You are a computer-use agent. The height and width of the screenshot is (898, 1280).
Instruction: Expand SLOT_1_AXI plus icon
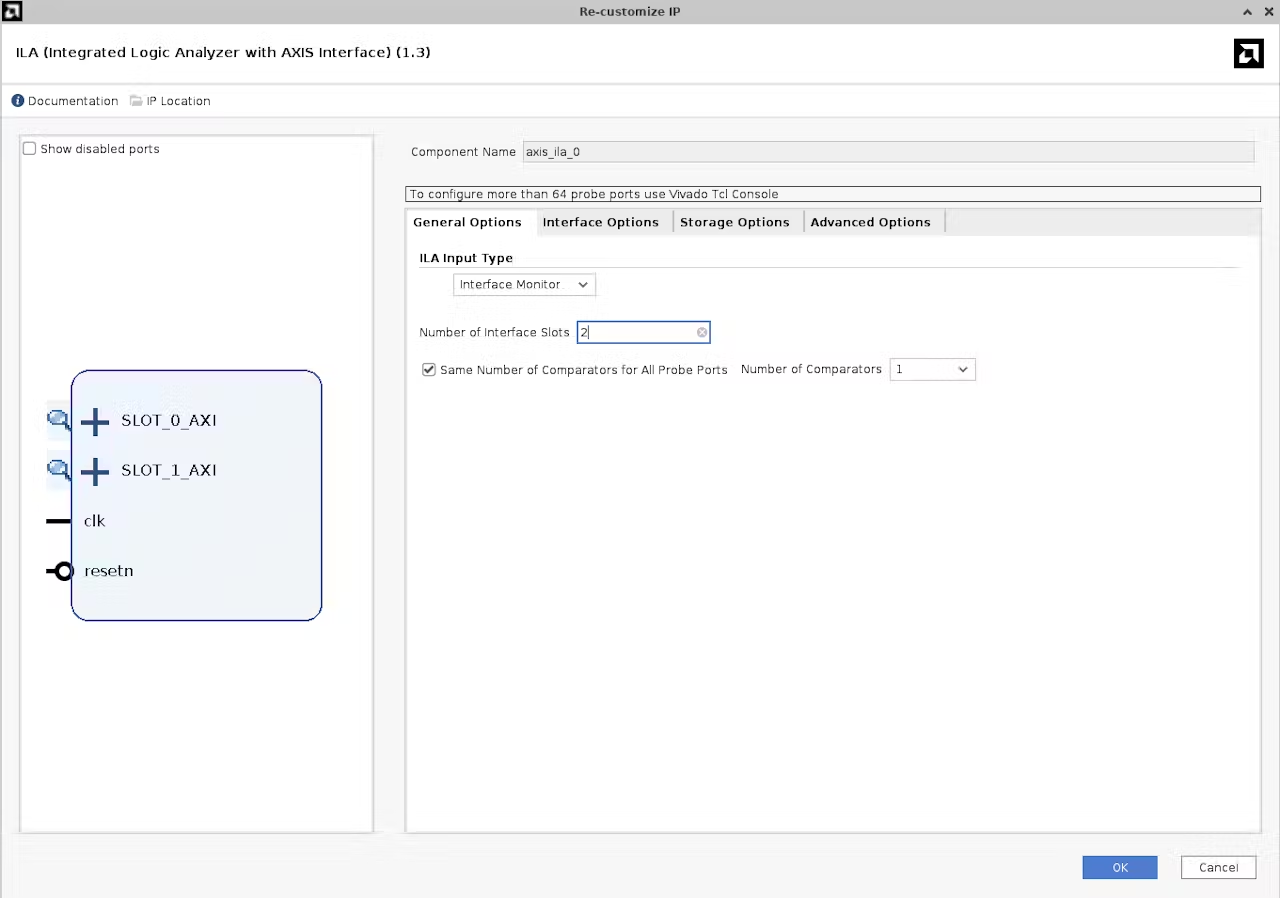point(95,471)
